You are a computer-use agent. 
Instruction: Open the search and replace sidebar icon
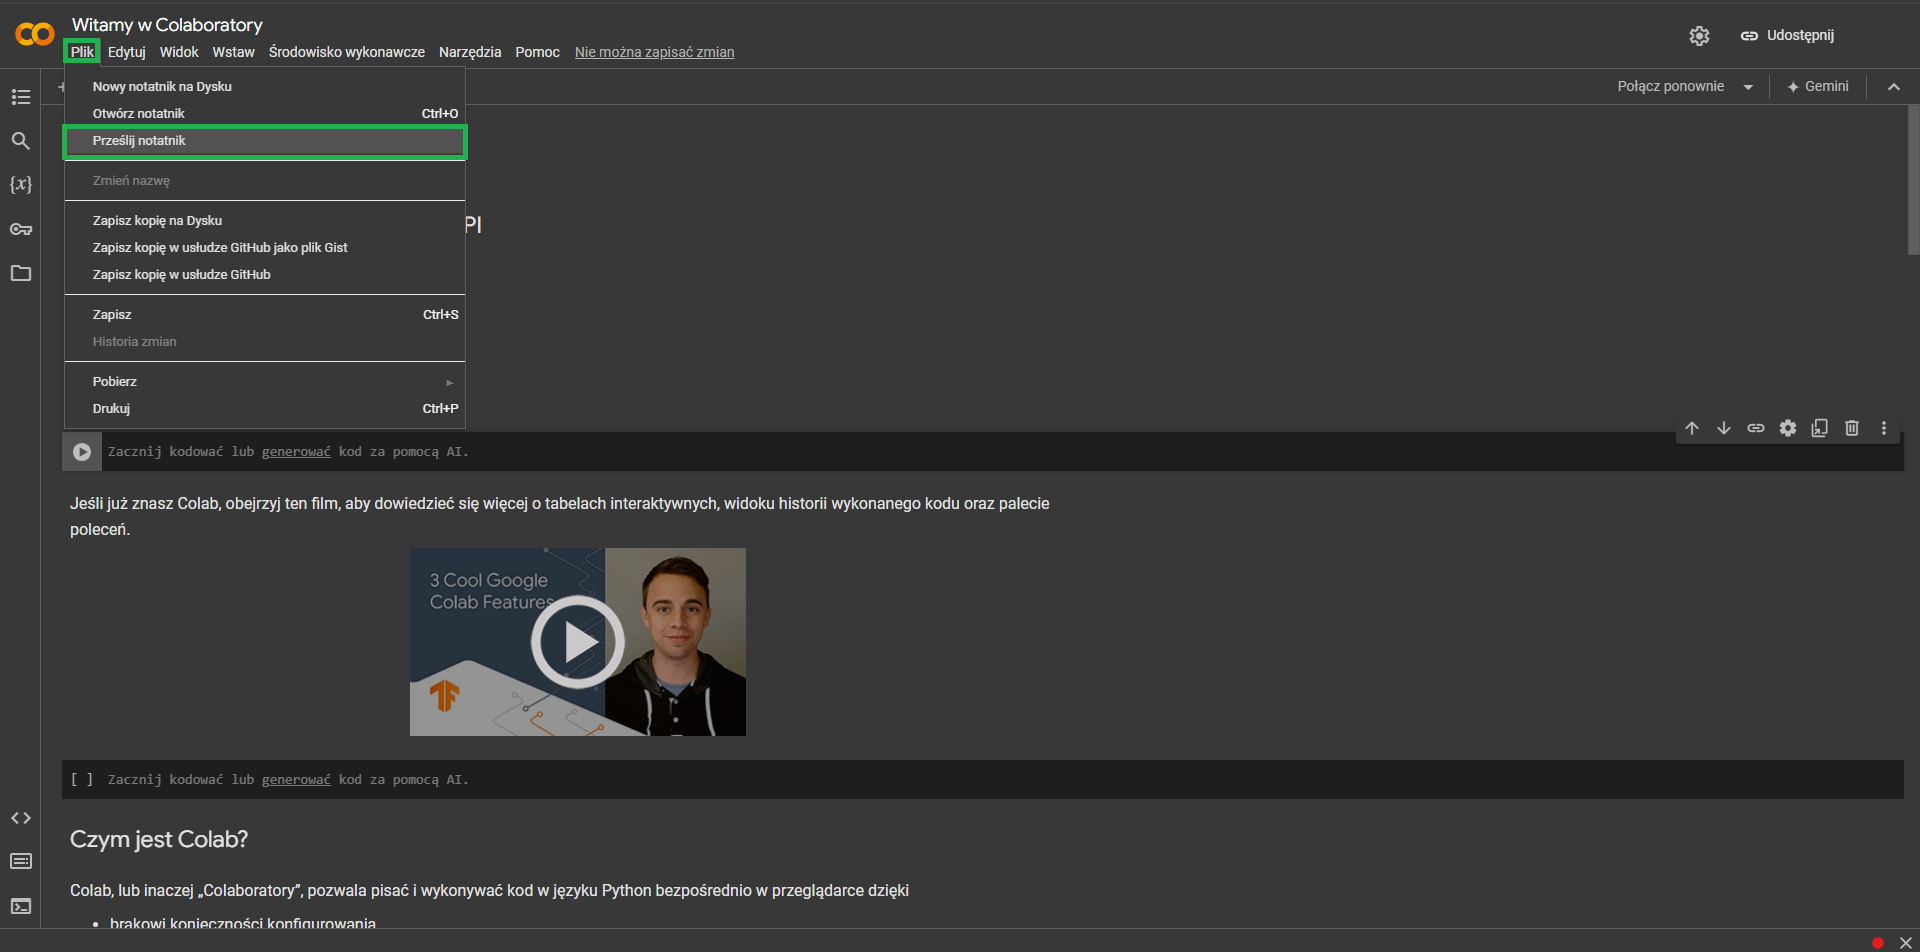[21, 141]
